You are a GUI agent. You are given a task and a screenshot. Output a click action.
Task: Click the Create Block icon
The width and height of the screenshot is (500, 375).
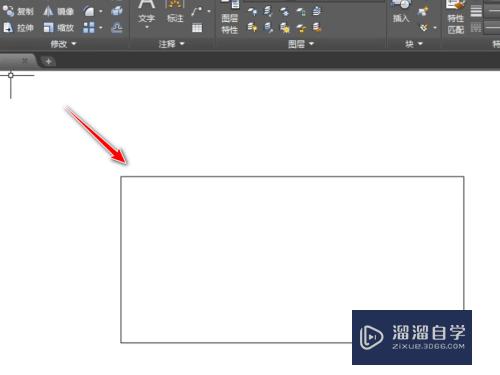pyautogui.click(x=423, y=12)
